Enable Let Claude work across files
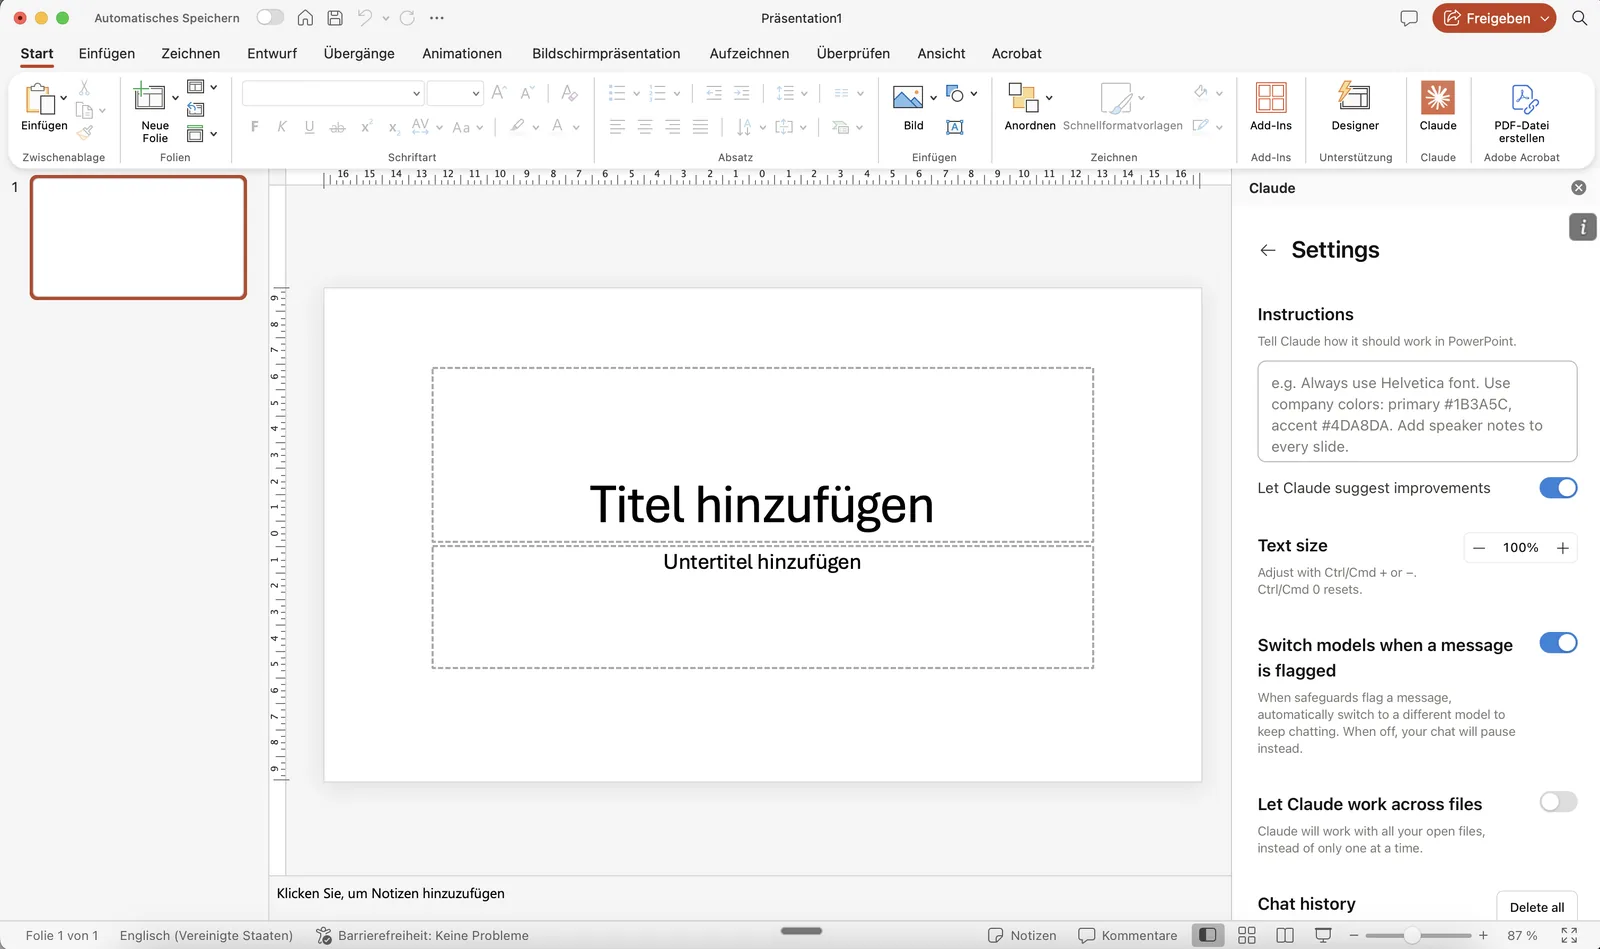This screenshot has height=949, width=1600. 1557,802
